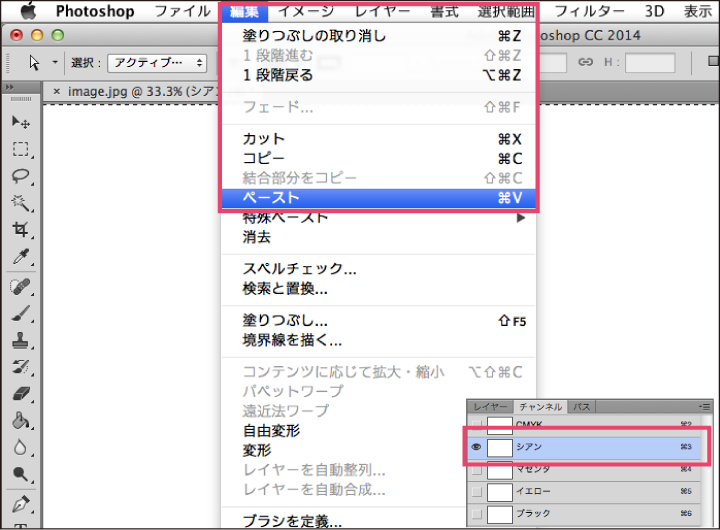Switch to the レイヤー panel tab
Screen dimensions: 720x530
[490, 407]
